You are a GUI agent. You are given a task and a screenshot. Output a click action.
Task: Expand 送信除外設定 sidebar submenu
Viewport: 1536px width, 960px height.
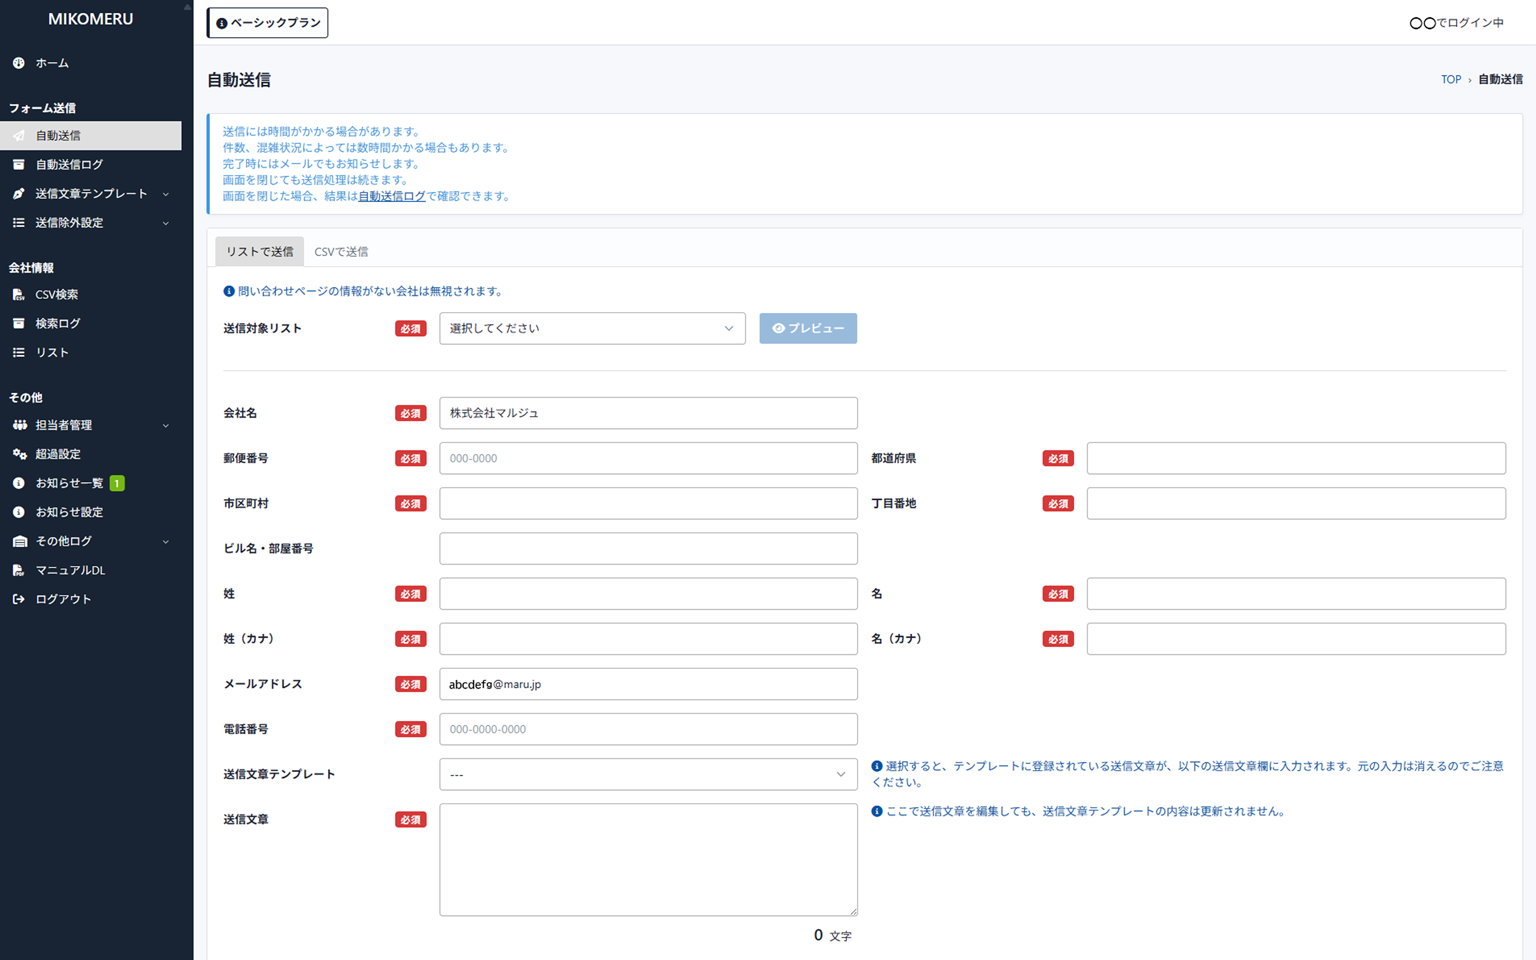click(x=165, y=223)
